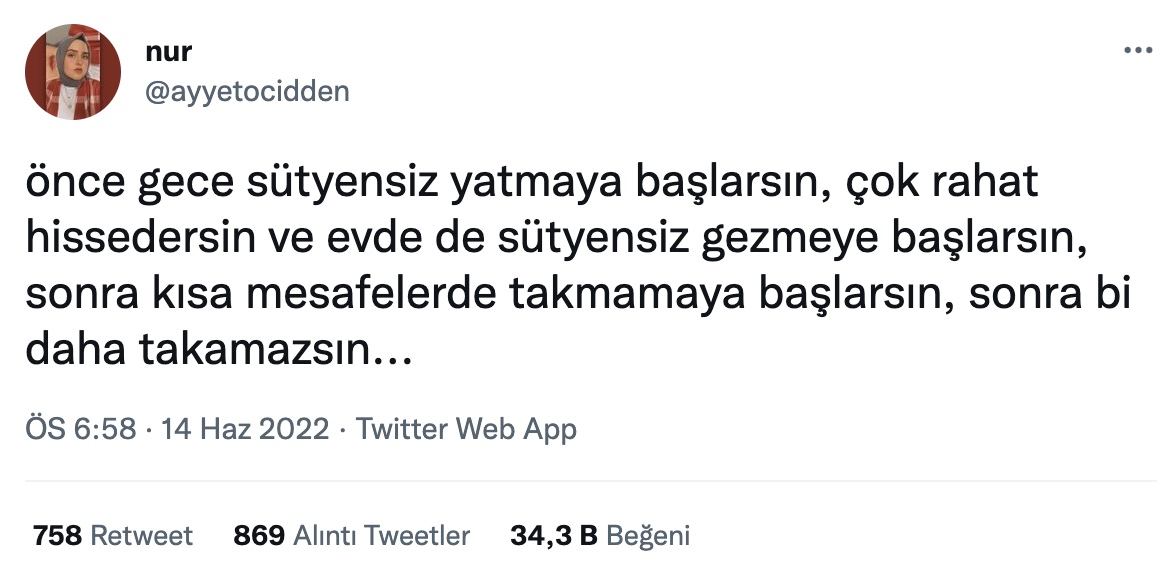1176x572 pixels.
Task: Click nur's profile avatar picture
Action: 73,73
